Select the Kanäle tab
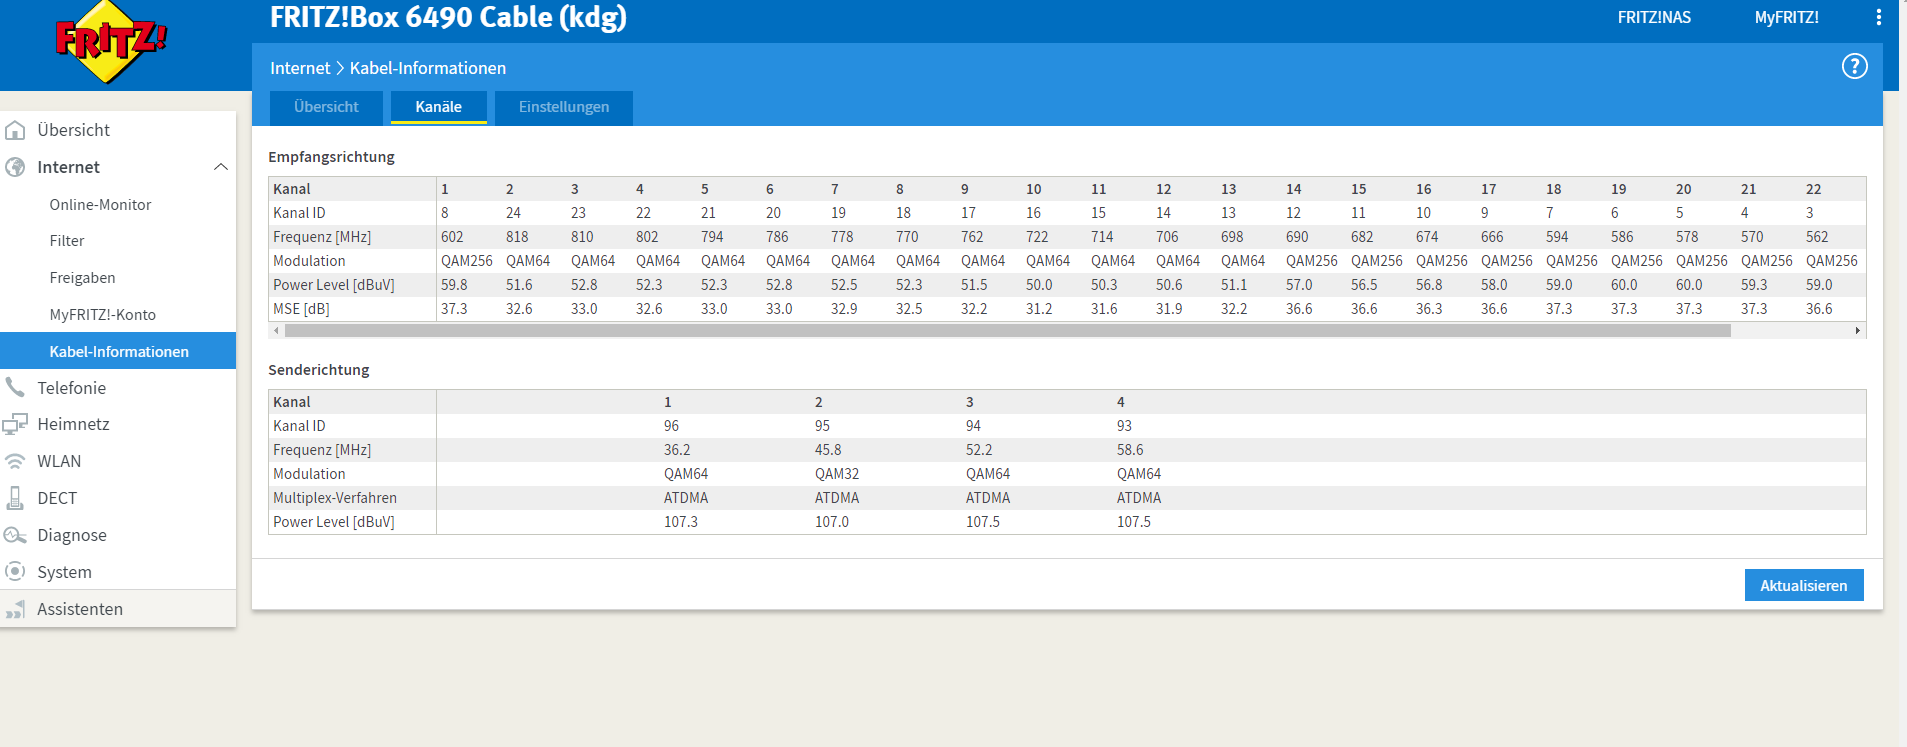This screenshot has height=747, width=1907. pyautogui.click(x=439, y=107)
